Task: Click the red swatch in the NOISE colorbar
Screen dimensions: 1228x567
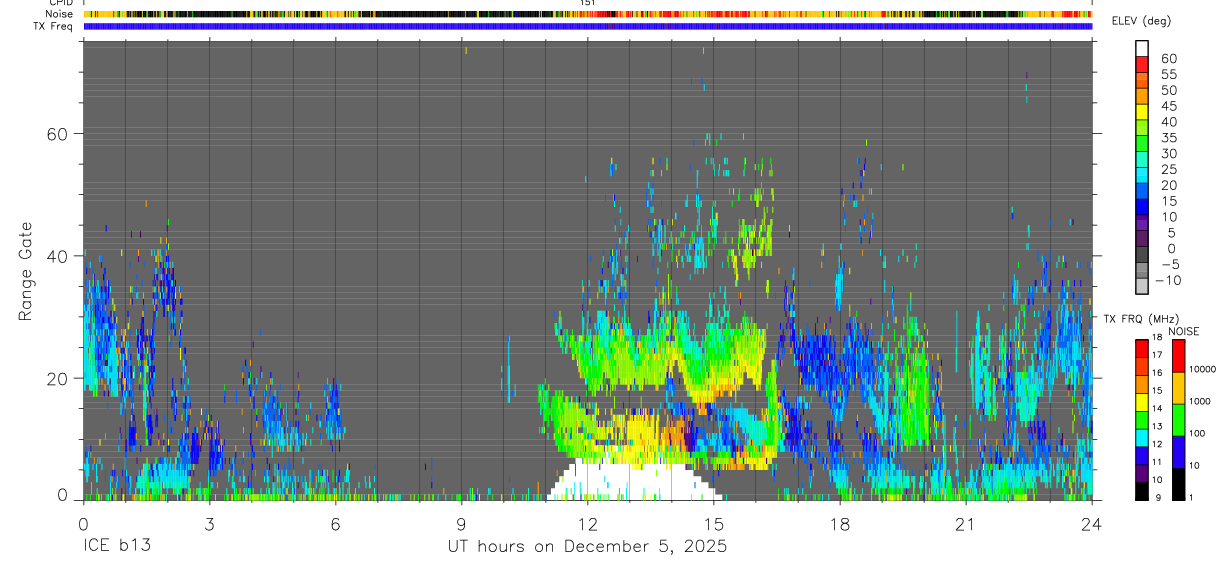Action: tap(1179, 356)
